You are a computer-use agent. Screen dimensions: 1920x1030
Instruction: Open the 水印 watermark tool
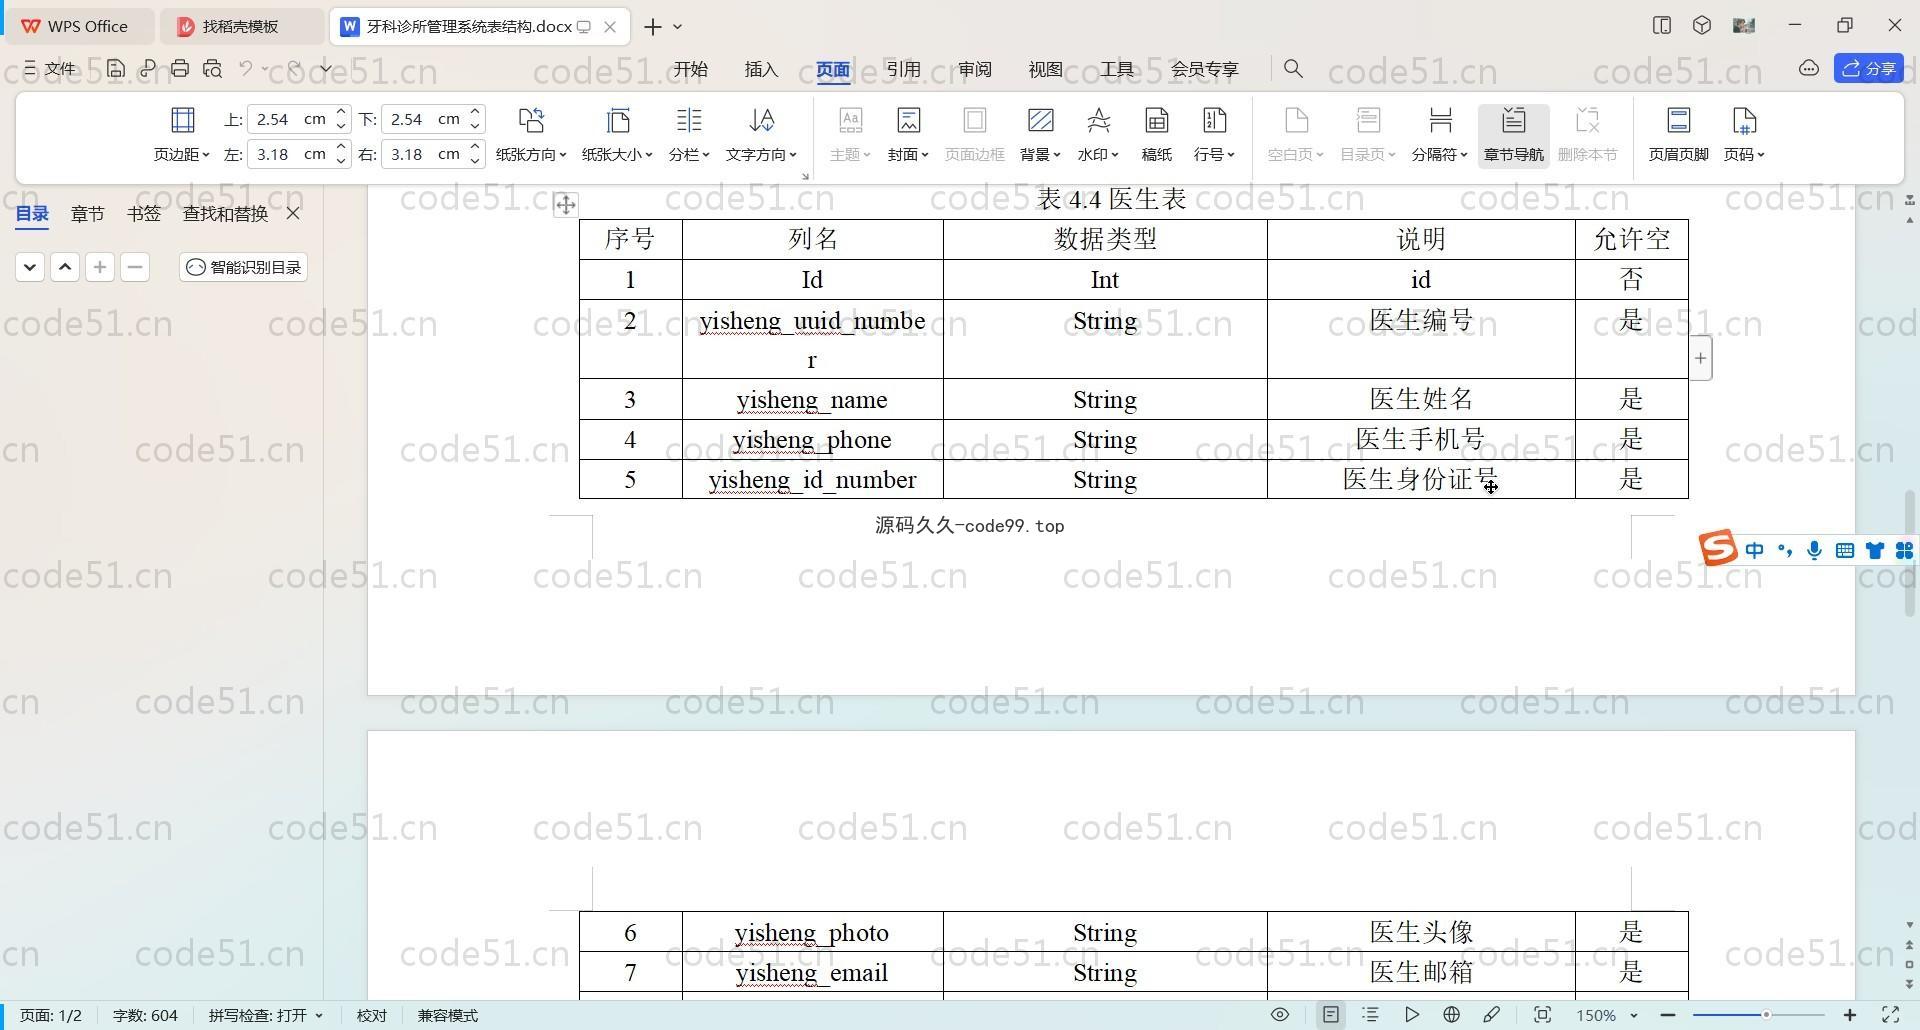[x=1098, y=133]
